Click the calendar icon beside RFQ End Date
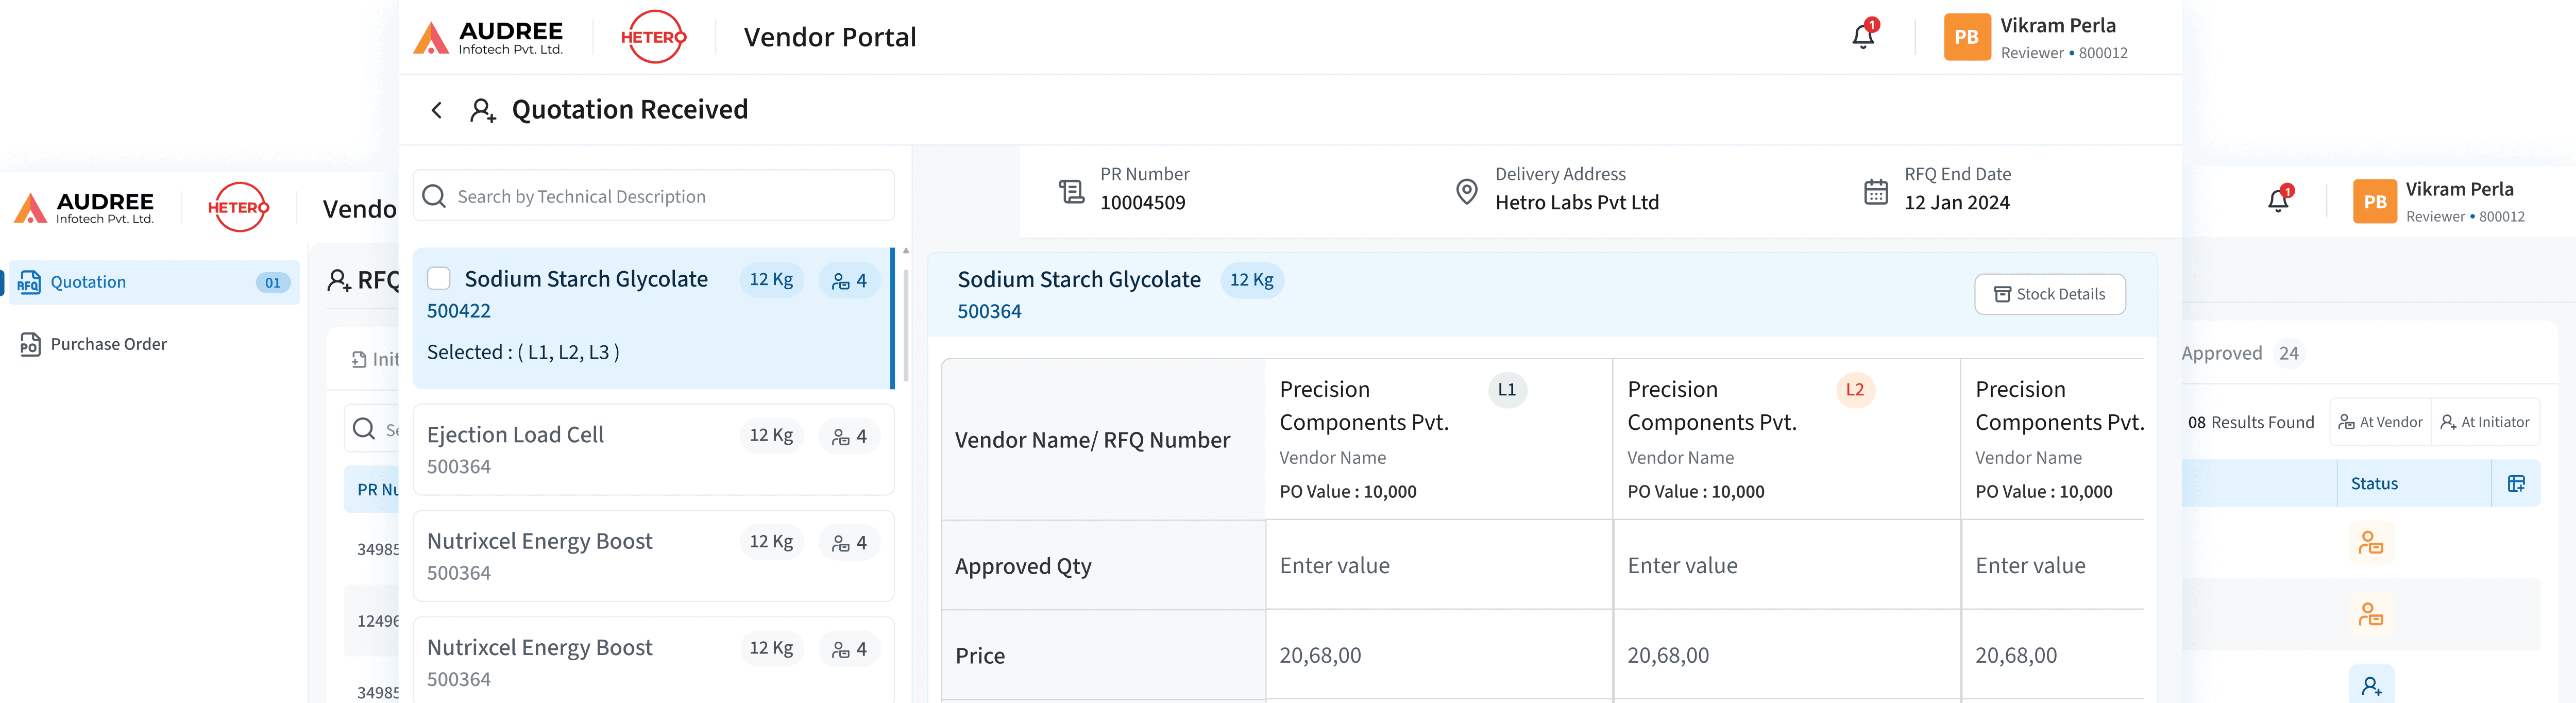 point(1875,191)
